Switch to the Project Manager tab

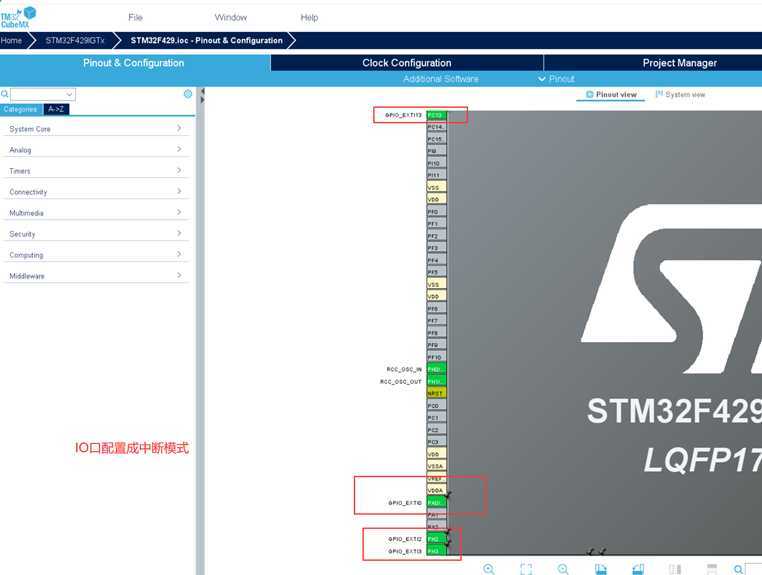[x=679, y=63]
